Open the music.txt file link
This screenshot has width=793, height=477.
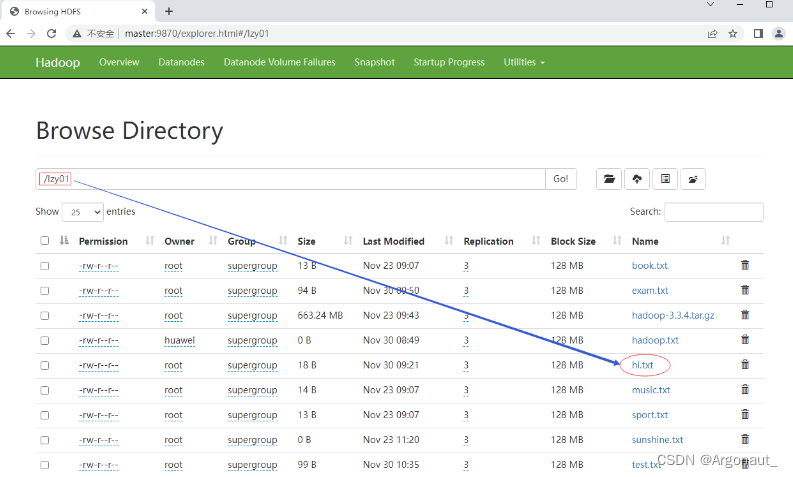pyautogui.click(x=651, y=390)
